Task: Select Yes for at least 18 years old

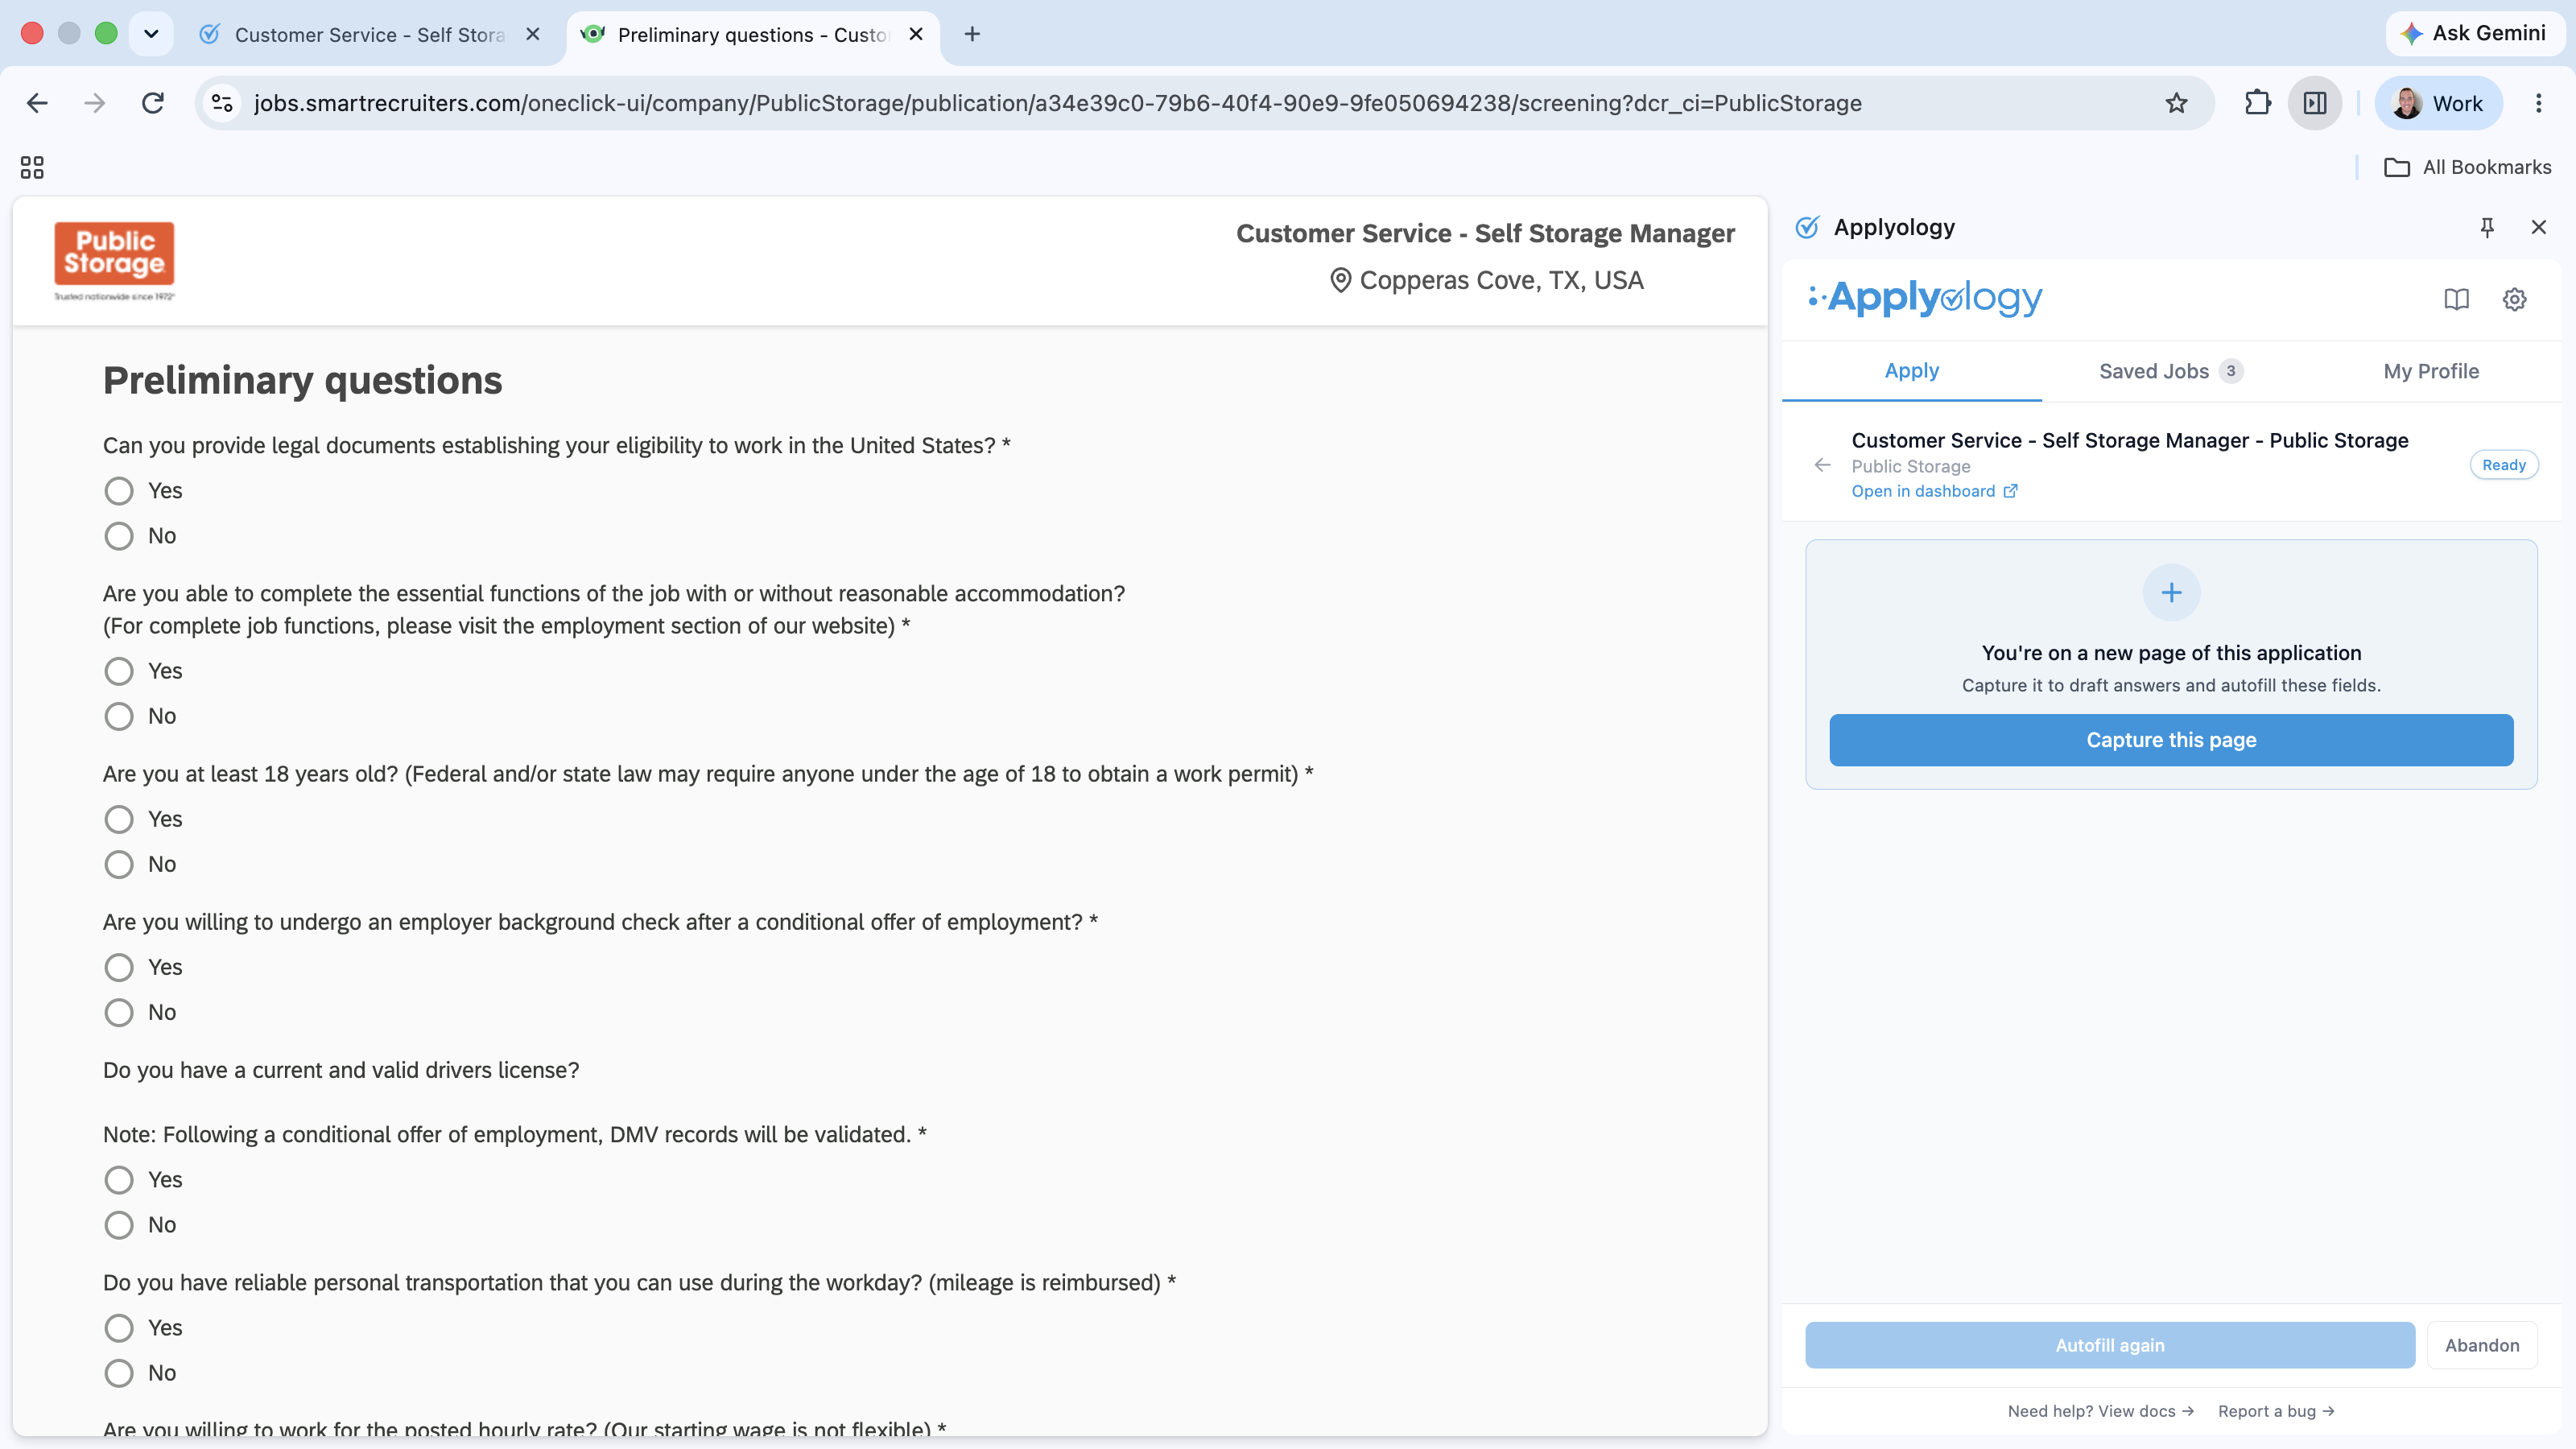Action: (x=119, y=819)
